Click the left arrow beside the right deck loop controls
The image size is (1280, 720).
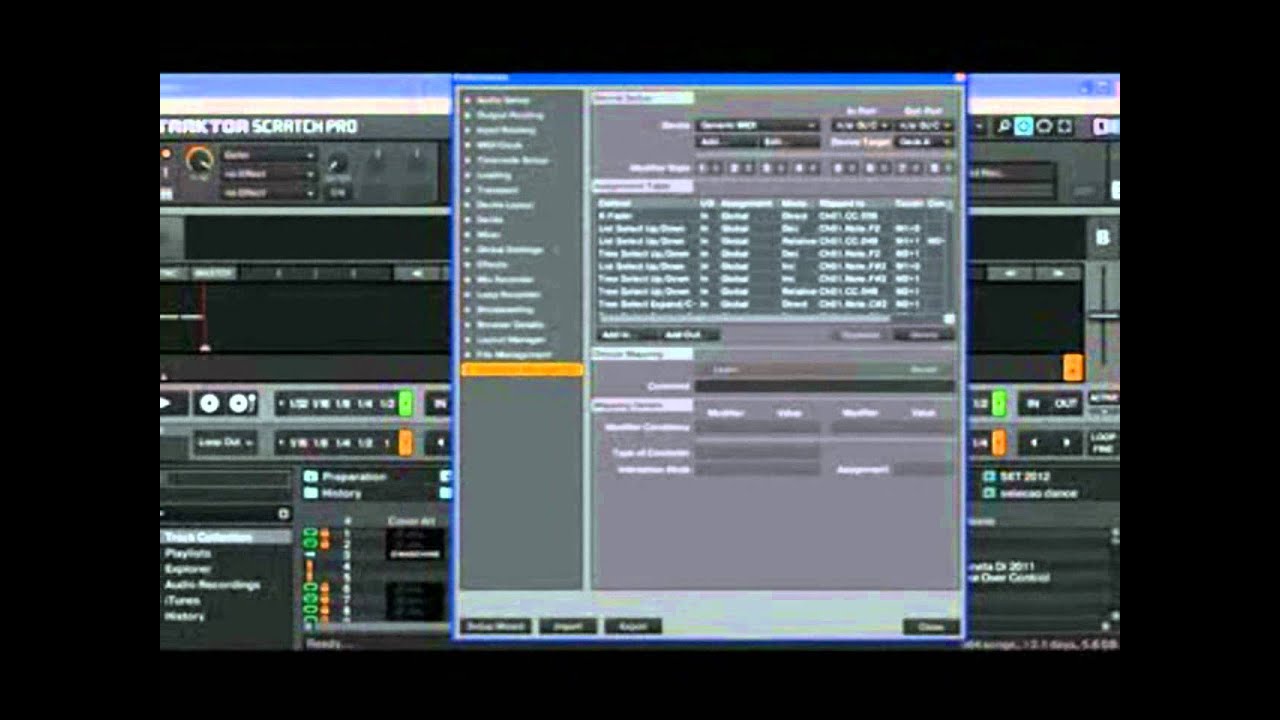tap(1036, 442)
